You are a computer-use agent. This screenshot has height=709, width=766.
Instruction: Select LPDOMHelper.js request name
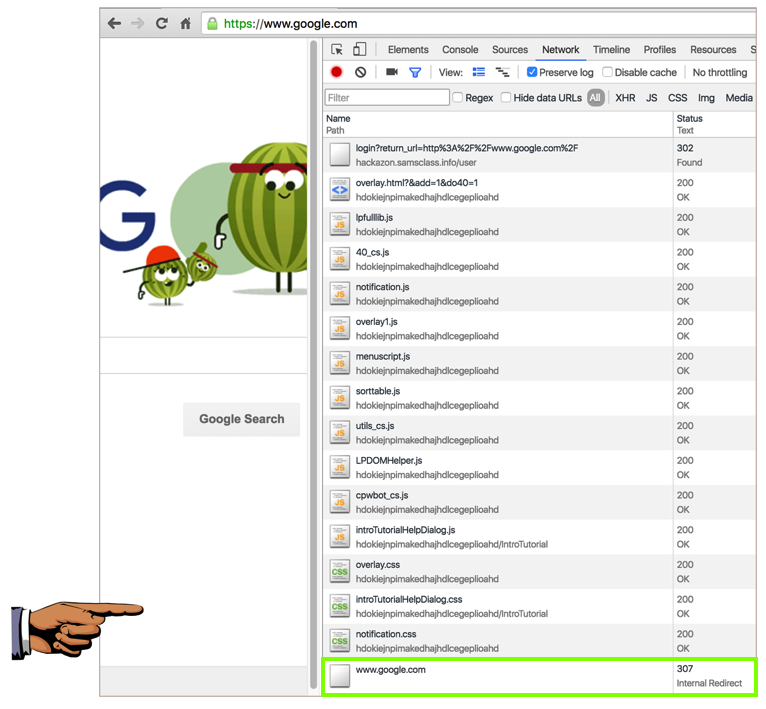tap(389, 461)
